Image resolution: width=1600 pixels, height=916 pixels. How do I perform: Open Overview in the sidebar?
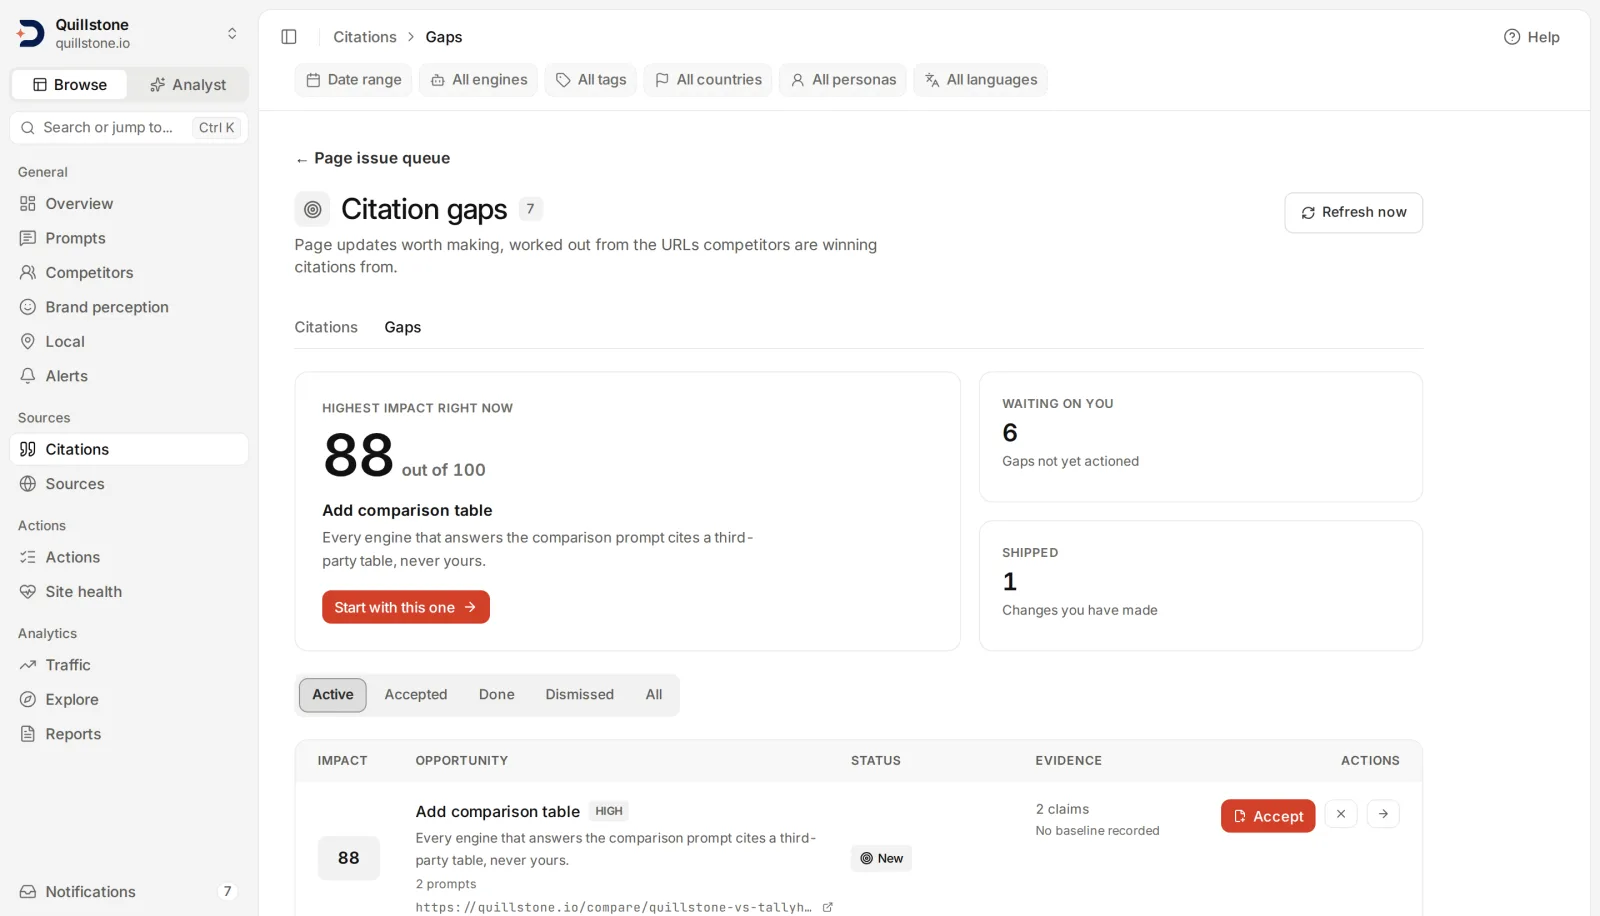pyautogui.click(x=129, y=204)
